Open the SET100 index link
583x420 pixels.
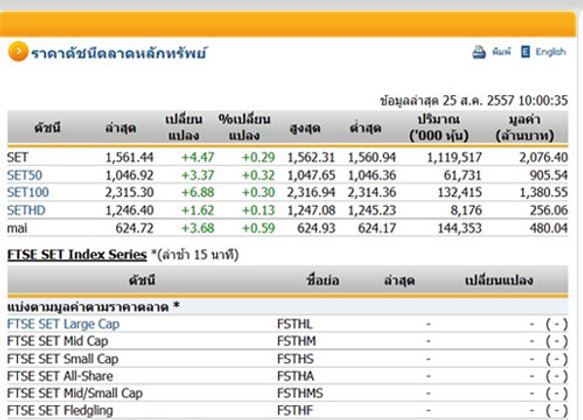(x=28, y=193)
